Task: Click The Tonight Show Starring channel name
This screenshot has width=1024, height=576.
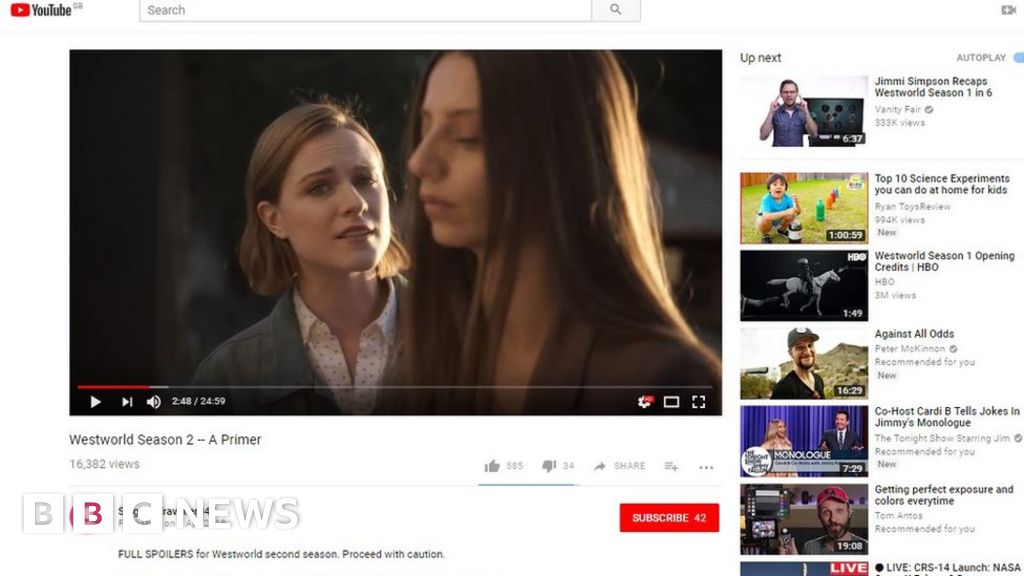Action: [942, 438]
